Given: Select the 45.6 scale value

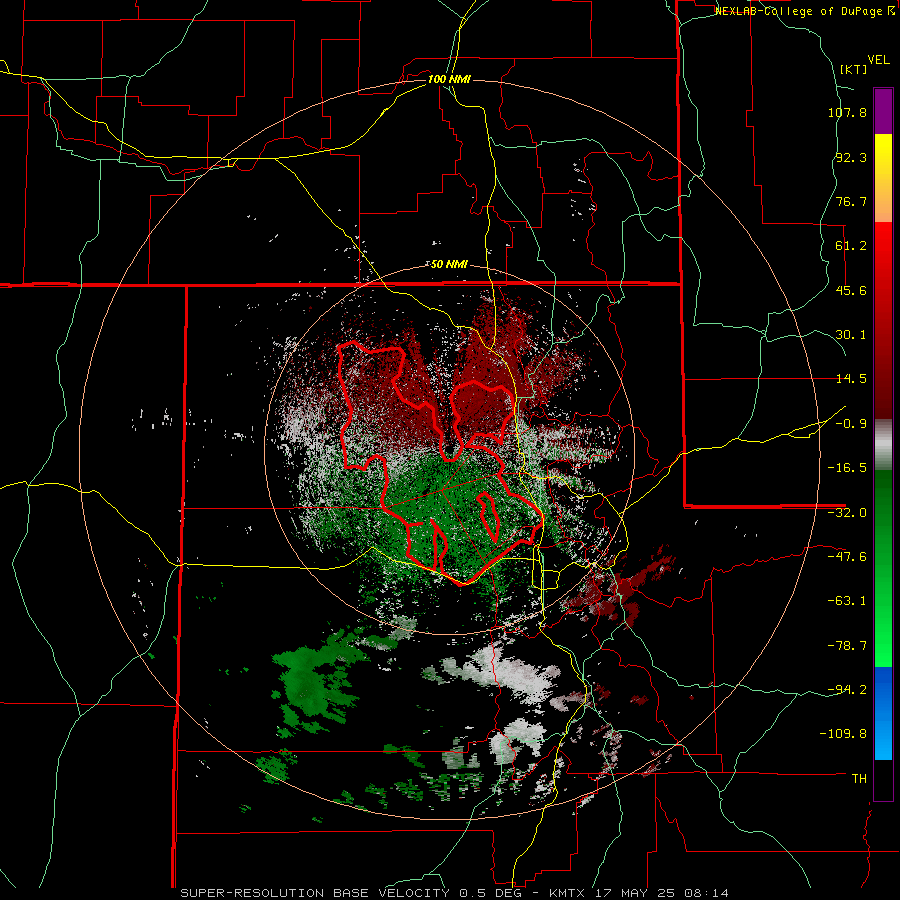Looking at the screenshot, I should [851, 290].
